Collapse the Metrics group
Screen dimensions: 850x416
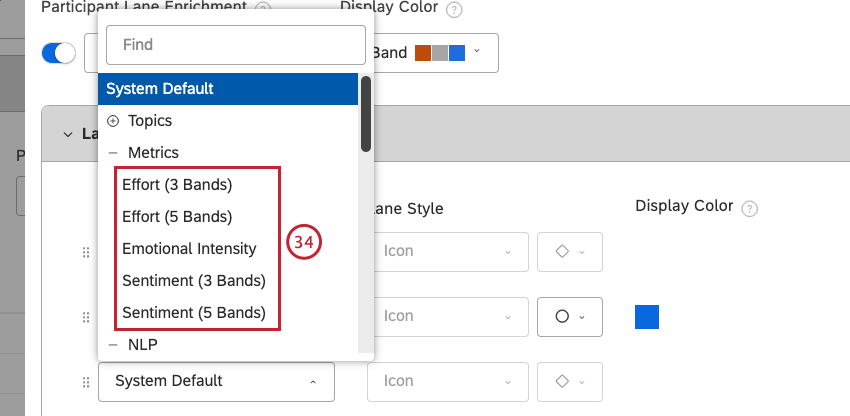(112, 153)
